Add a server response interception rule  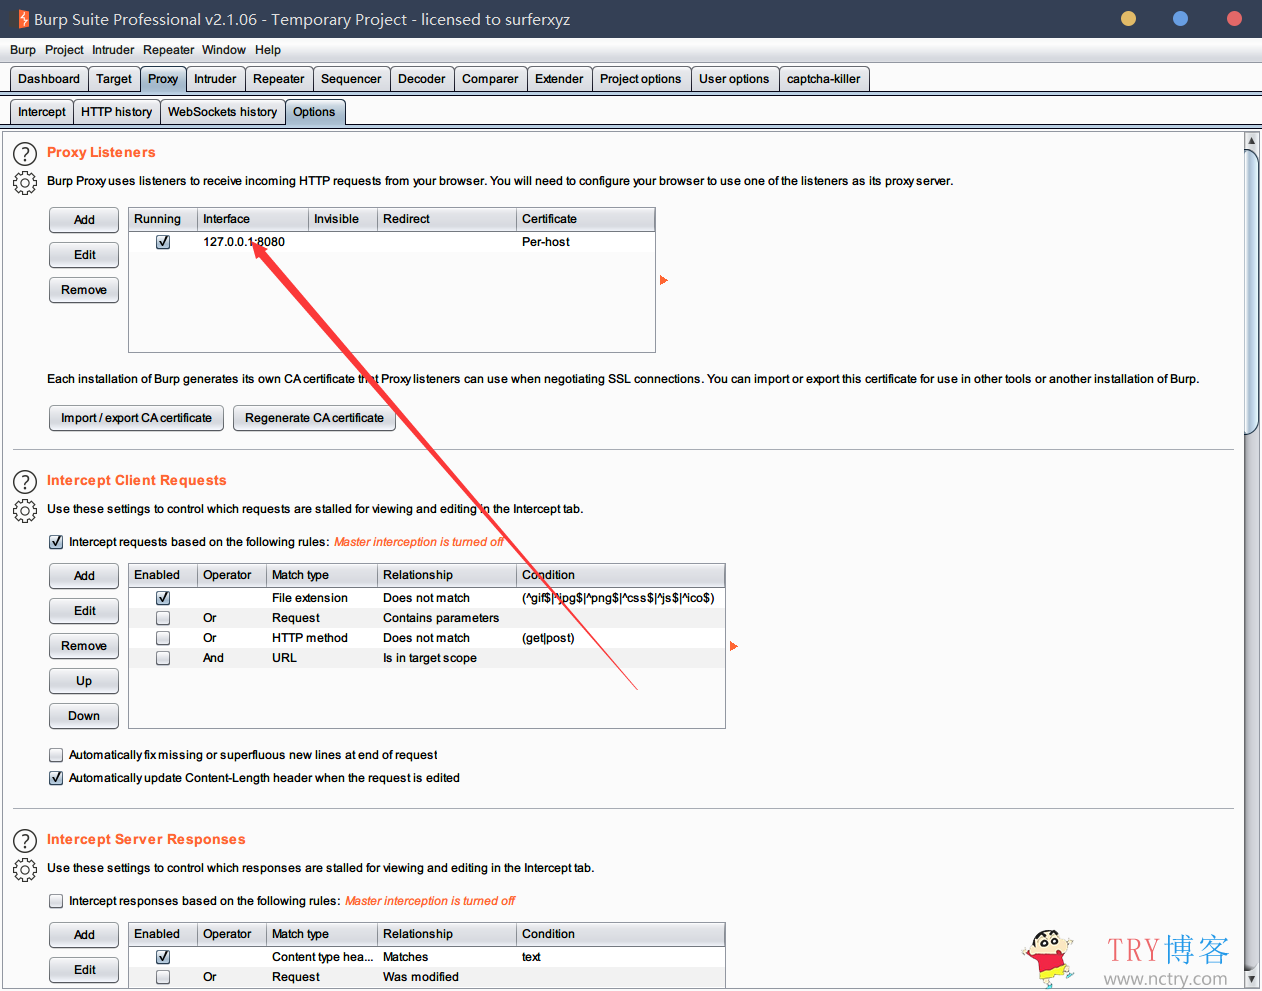click(84, 935)
